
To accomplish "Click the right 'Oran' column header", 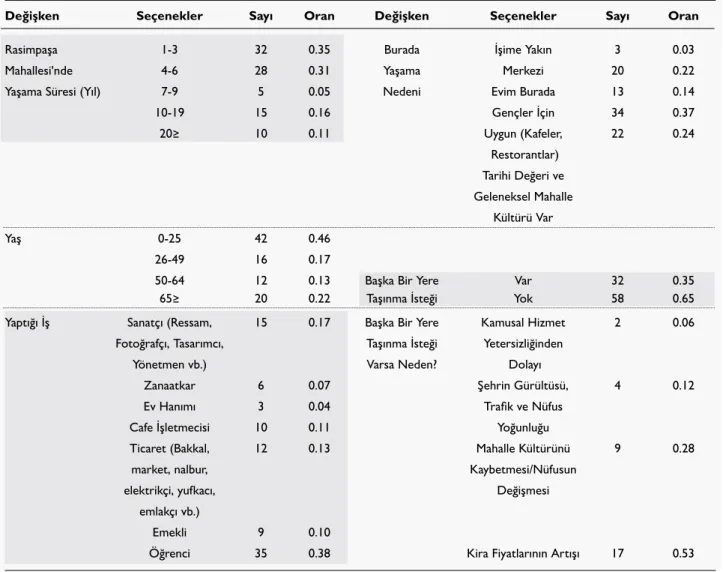I will [x=683, y=16].
